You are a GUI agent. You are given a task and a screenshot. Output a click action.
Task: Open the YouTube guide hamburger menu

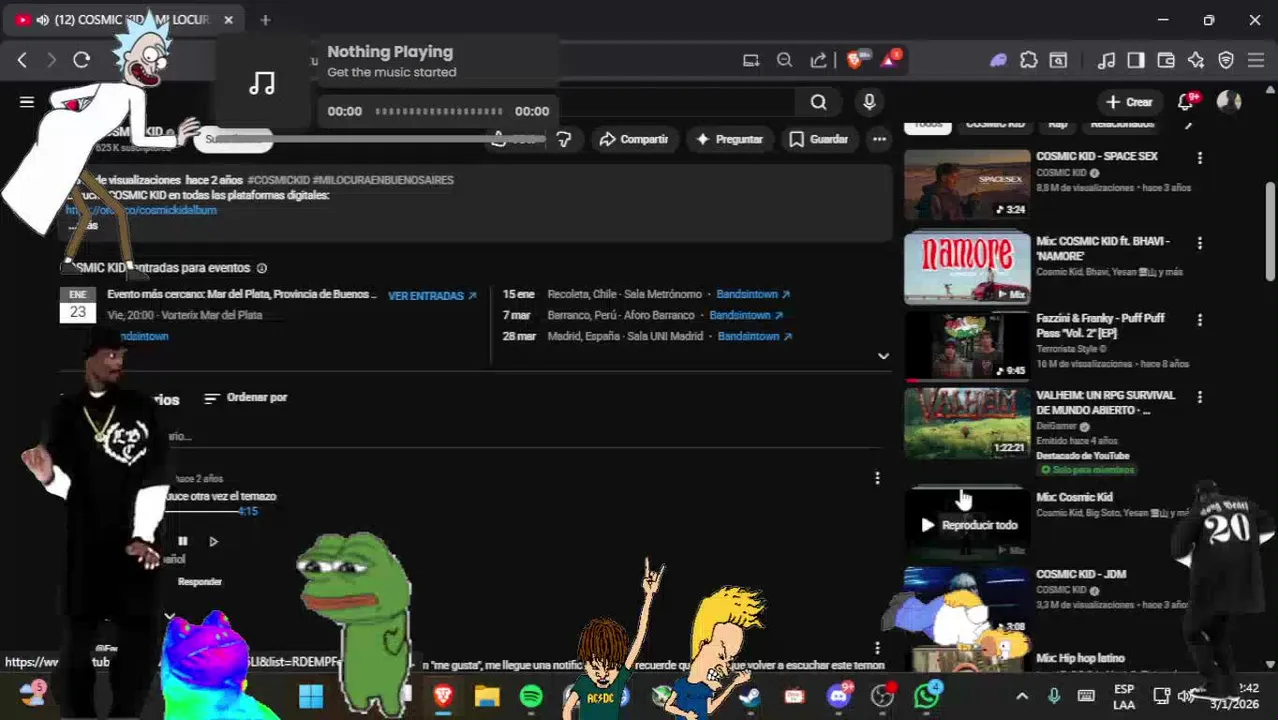(27, 102)
